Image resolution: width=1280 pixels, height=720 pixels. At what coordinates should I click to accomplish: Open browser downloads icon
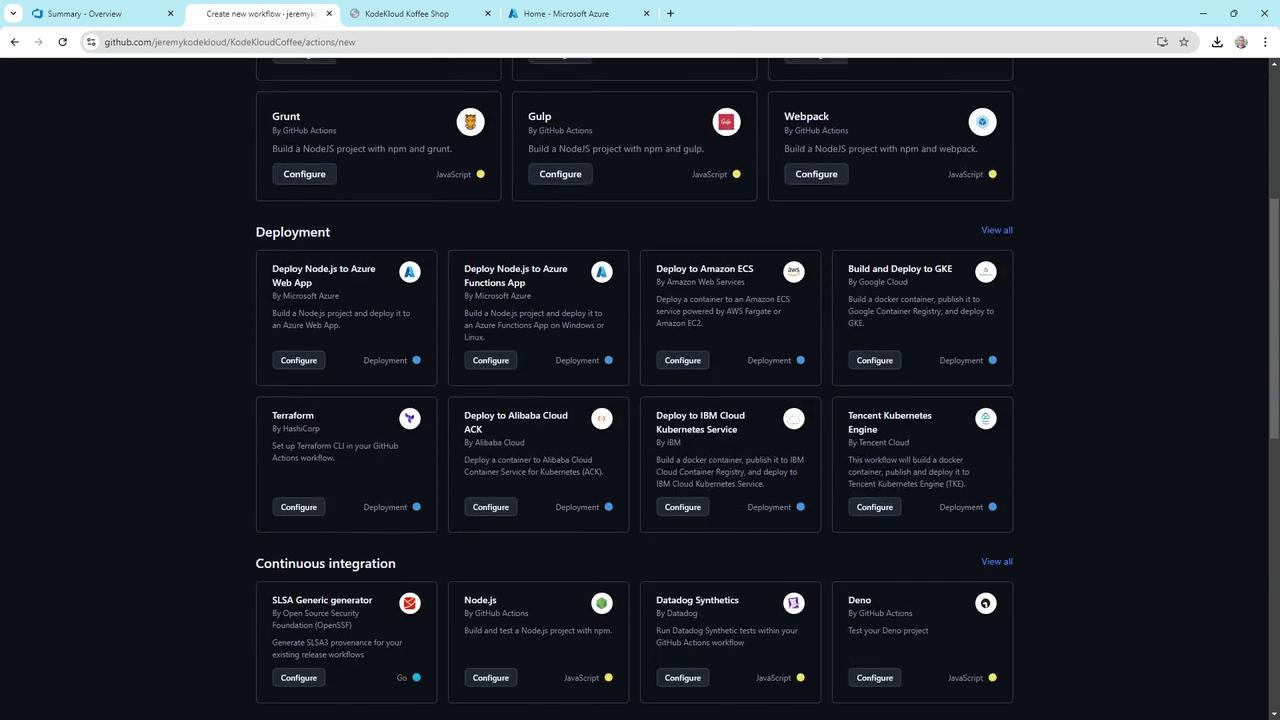(x=1217, y=42)
